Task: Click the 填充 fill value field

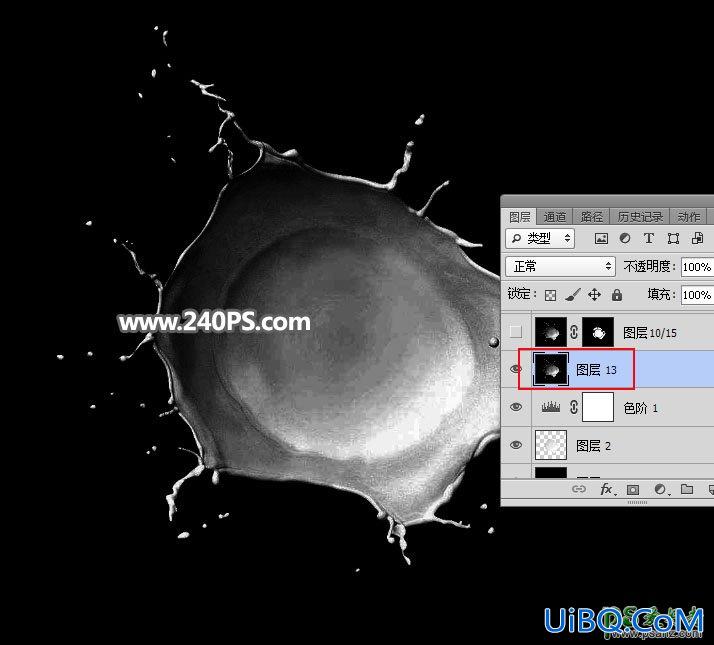Action: 697,295
